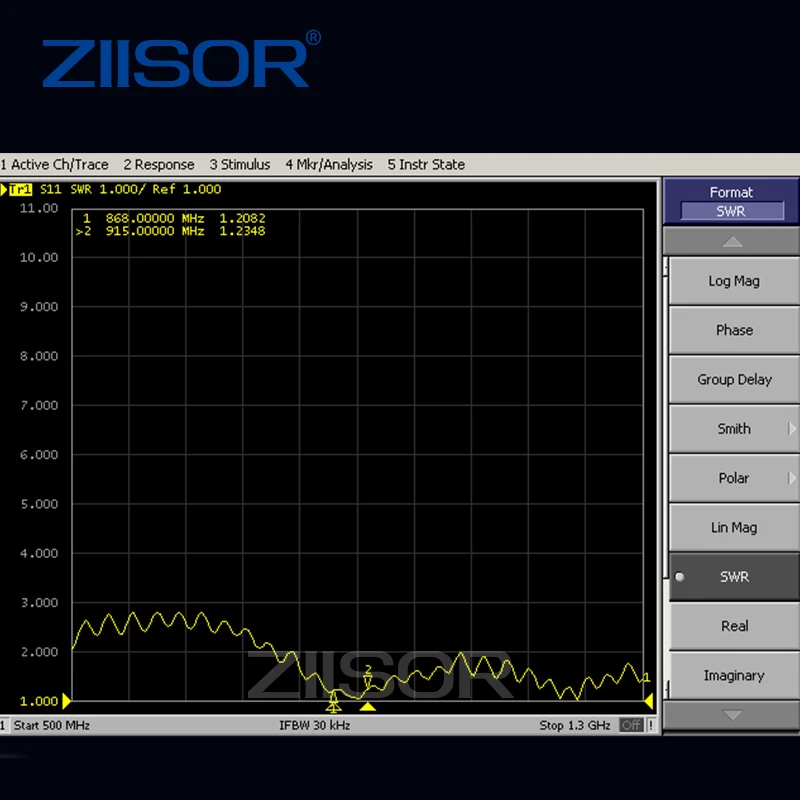Screen dimensions: 800x800
Task: Open the Response menu
Action: [x=159, y=165]
